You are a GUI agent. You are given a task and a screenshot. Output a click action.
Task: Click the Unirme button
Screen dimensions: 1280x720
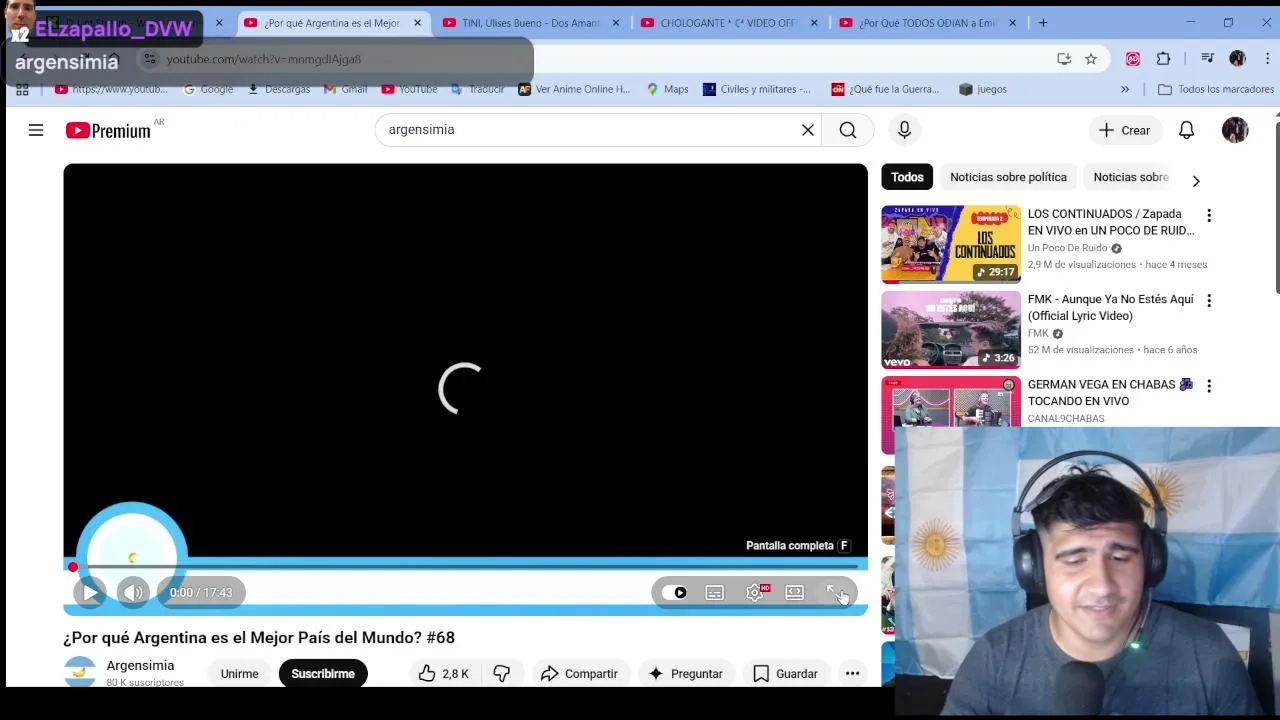[x=239, y=673]
